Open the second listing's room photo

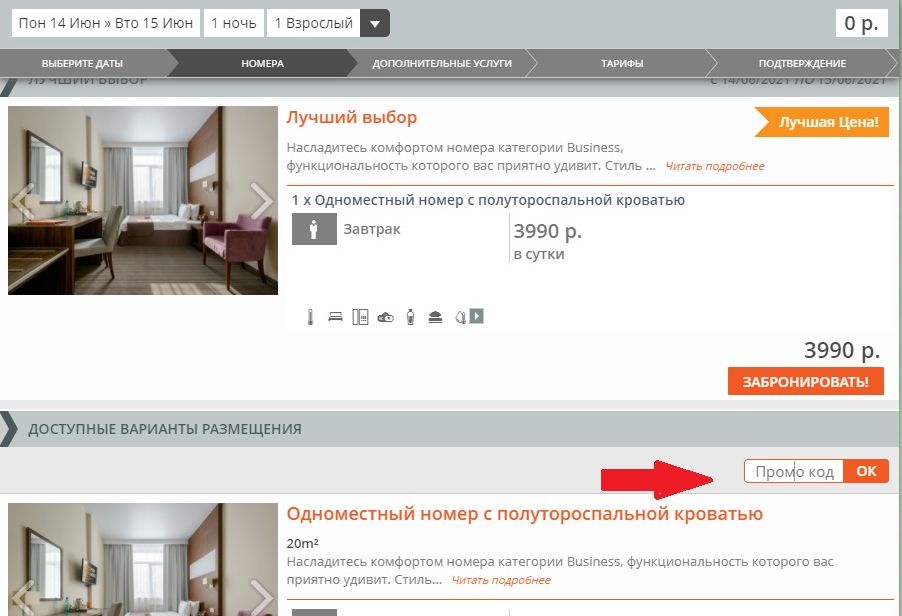[143, 560]
